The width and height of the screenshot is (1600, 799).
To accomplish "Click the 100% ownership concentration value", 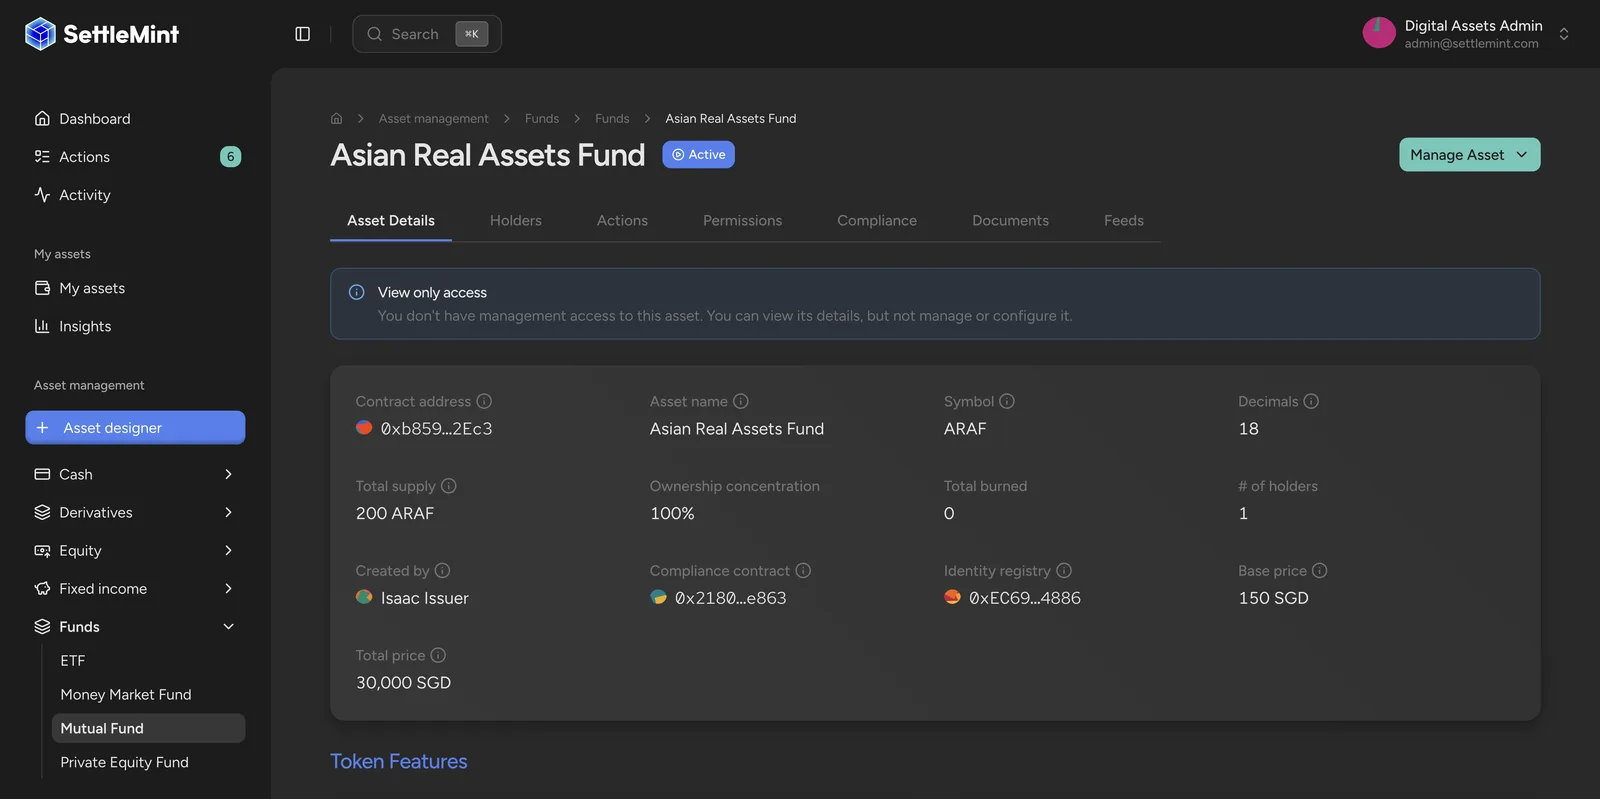I will click(x=672, y=514).
